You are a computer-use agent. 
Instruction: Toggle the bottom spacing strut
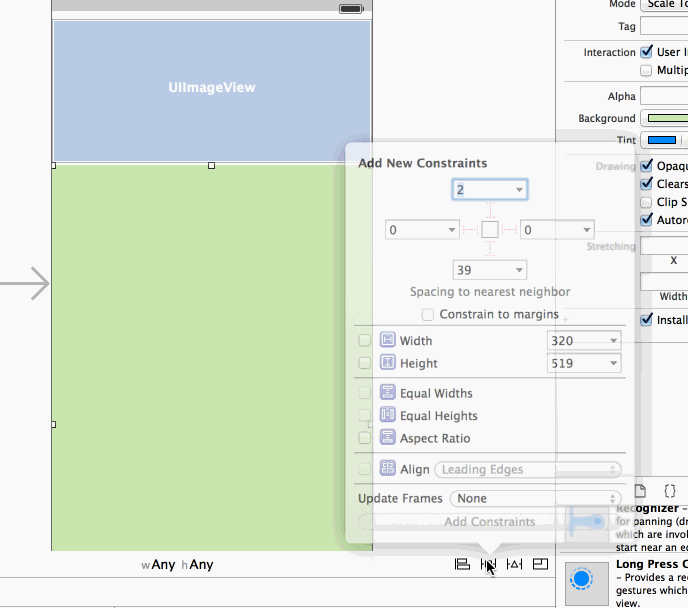click(490, 249)
